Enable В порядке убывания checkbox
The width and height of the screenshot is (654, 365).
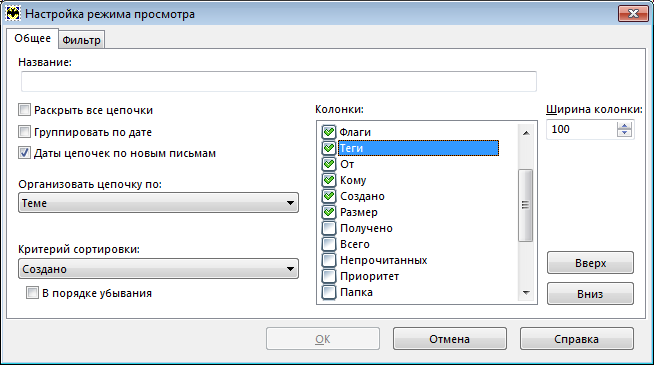tap(32, 293)
